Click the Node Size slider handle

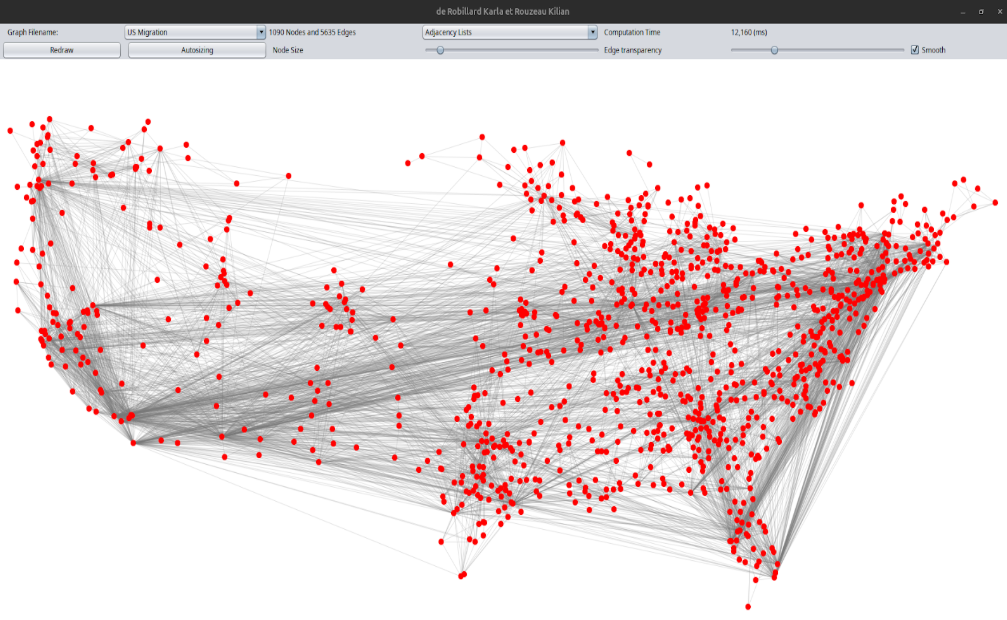click(x=441, y=50)
